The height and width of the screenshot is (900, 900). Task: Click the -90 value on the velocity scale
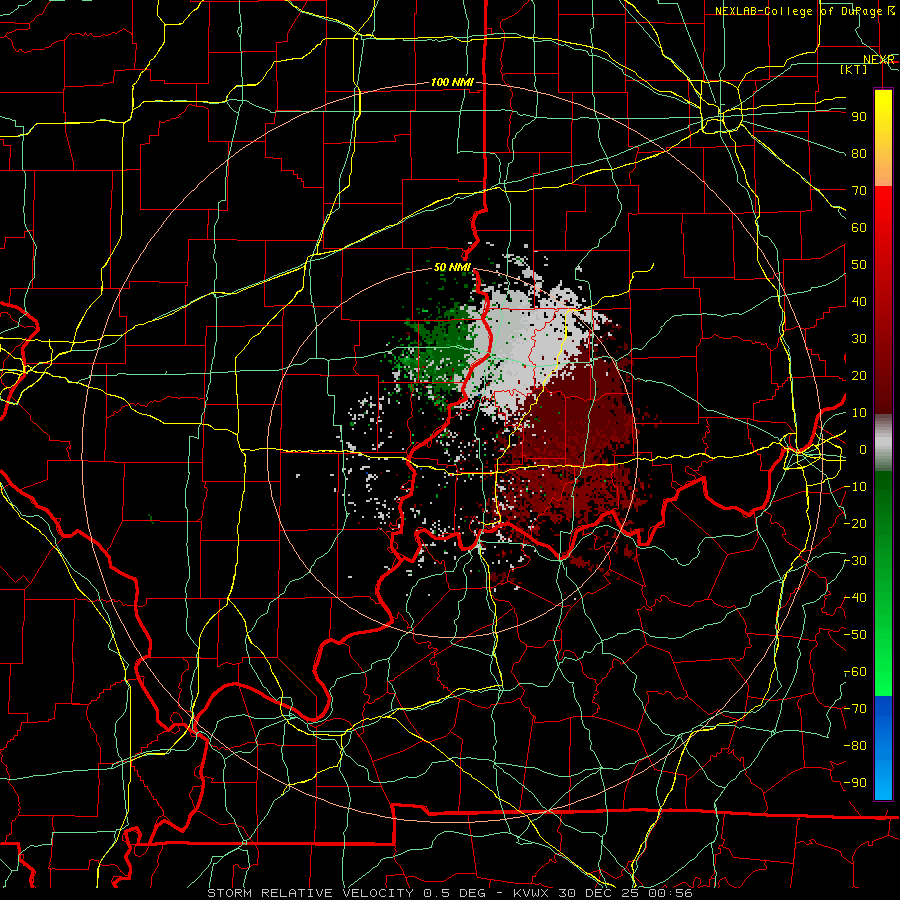tap(856, 783)
